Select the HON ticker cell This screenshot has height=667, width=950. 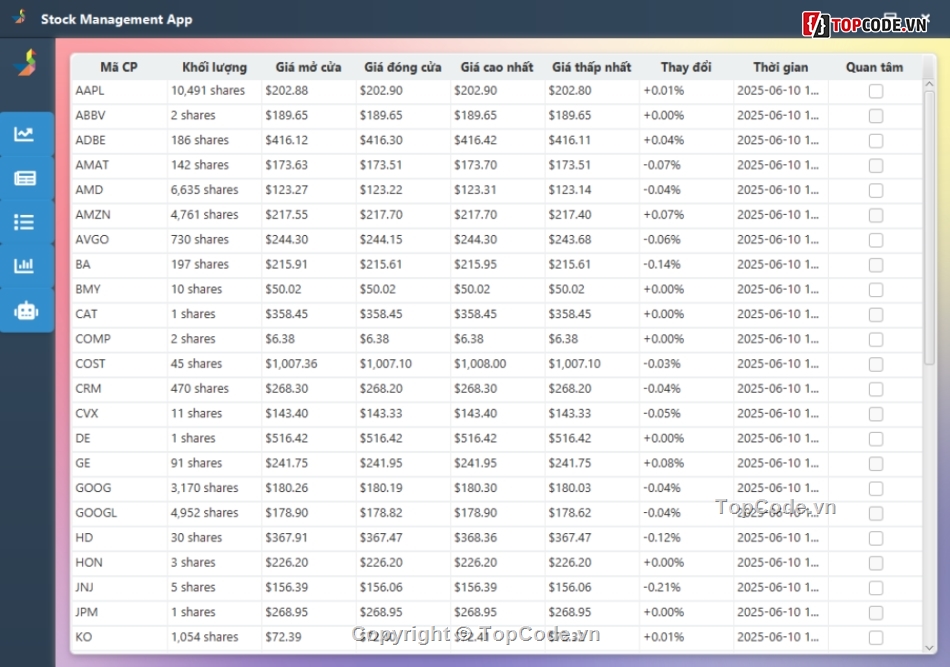119,563
